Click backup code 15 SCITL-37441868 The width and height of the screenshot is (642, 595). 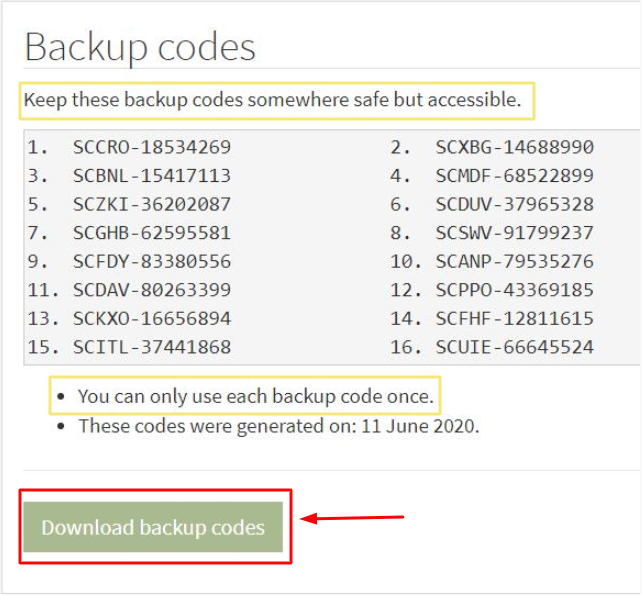151,347
